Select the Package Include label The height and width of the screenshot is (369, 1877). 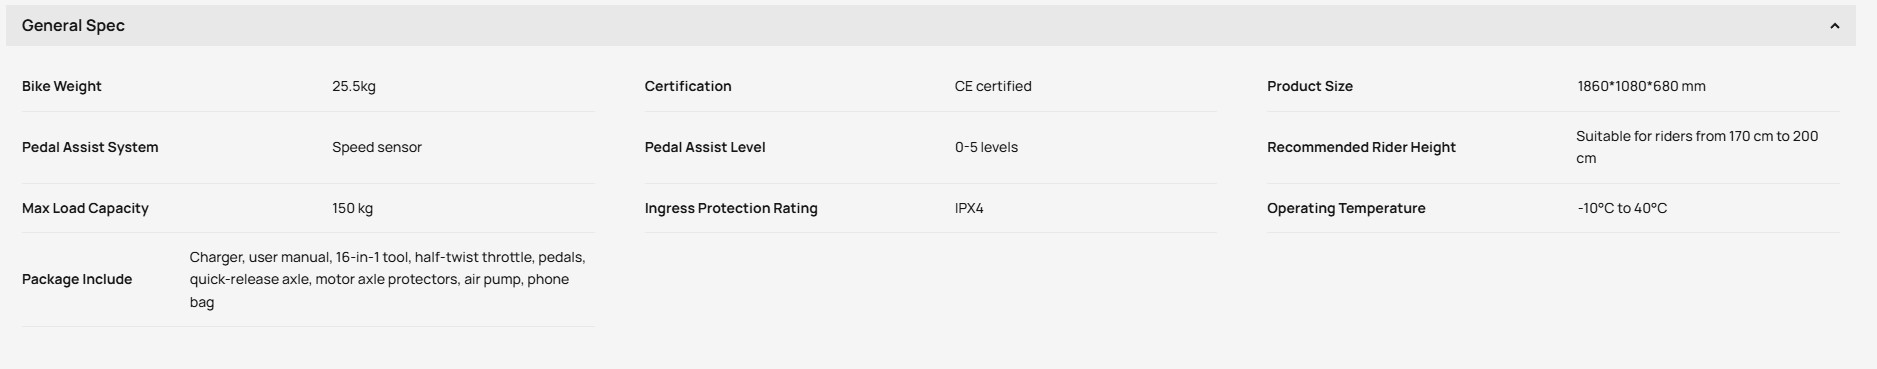click(77, 279)
